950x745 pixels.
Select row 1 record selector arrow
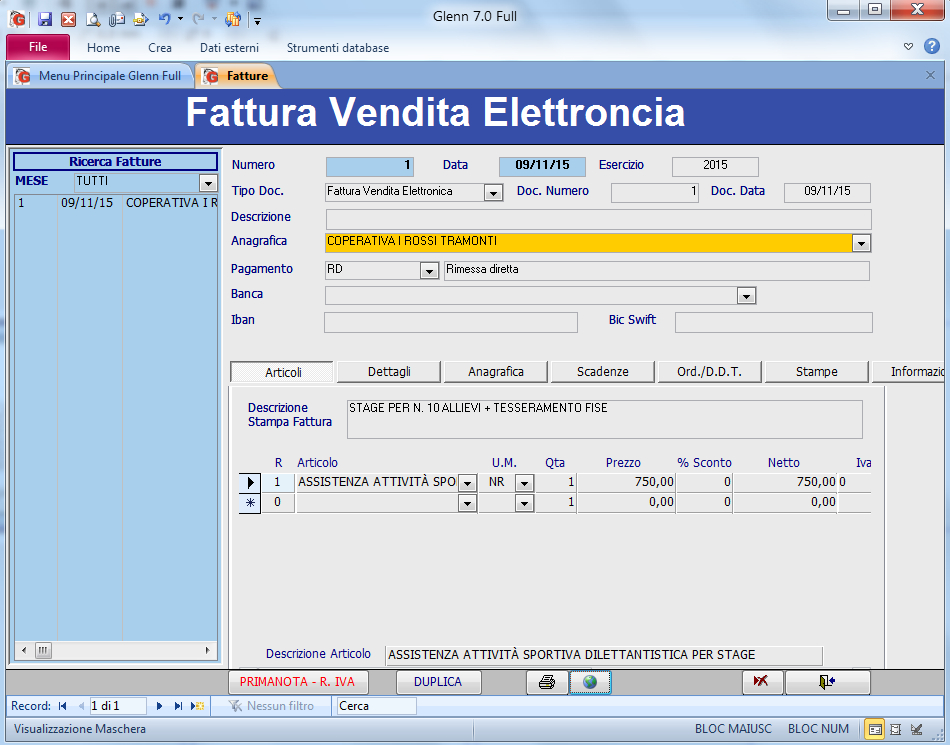[x=250, y=483]
